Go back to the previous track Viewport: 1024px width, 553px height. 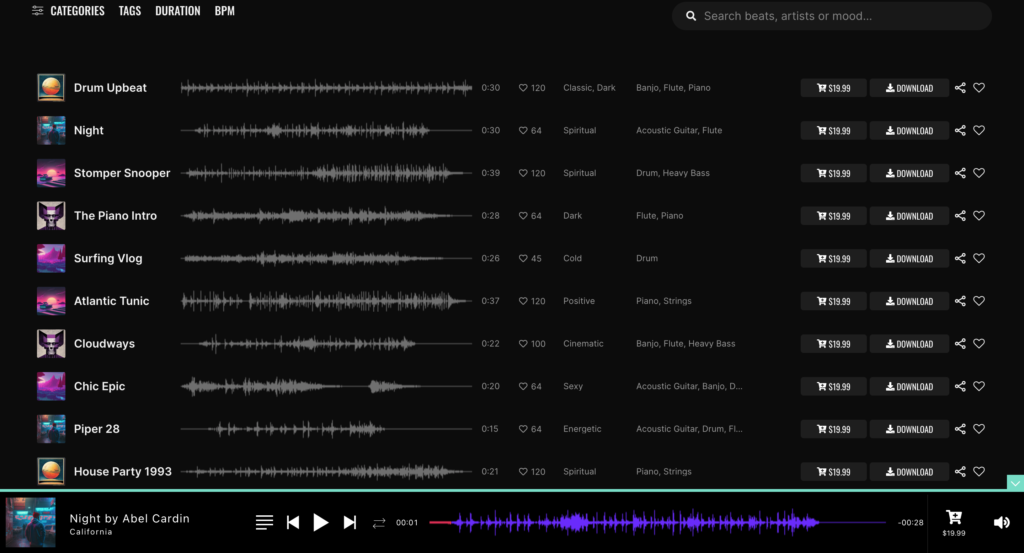[293, 522]
